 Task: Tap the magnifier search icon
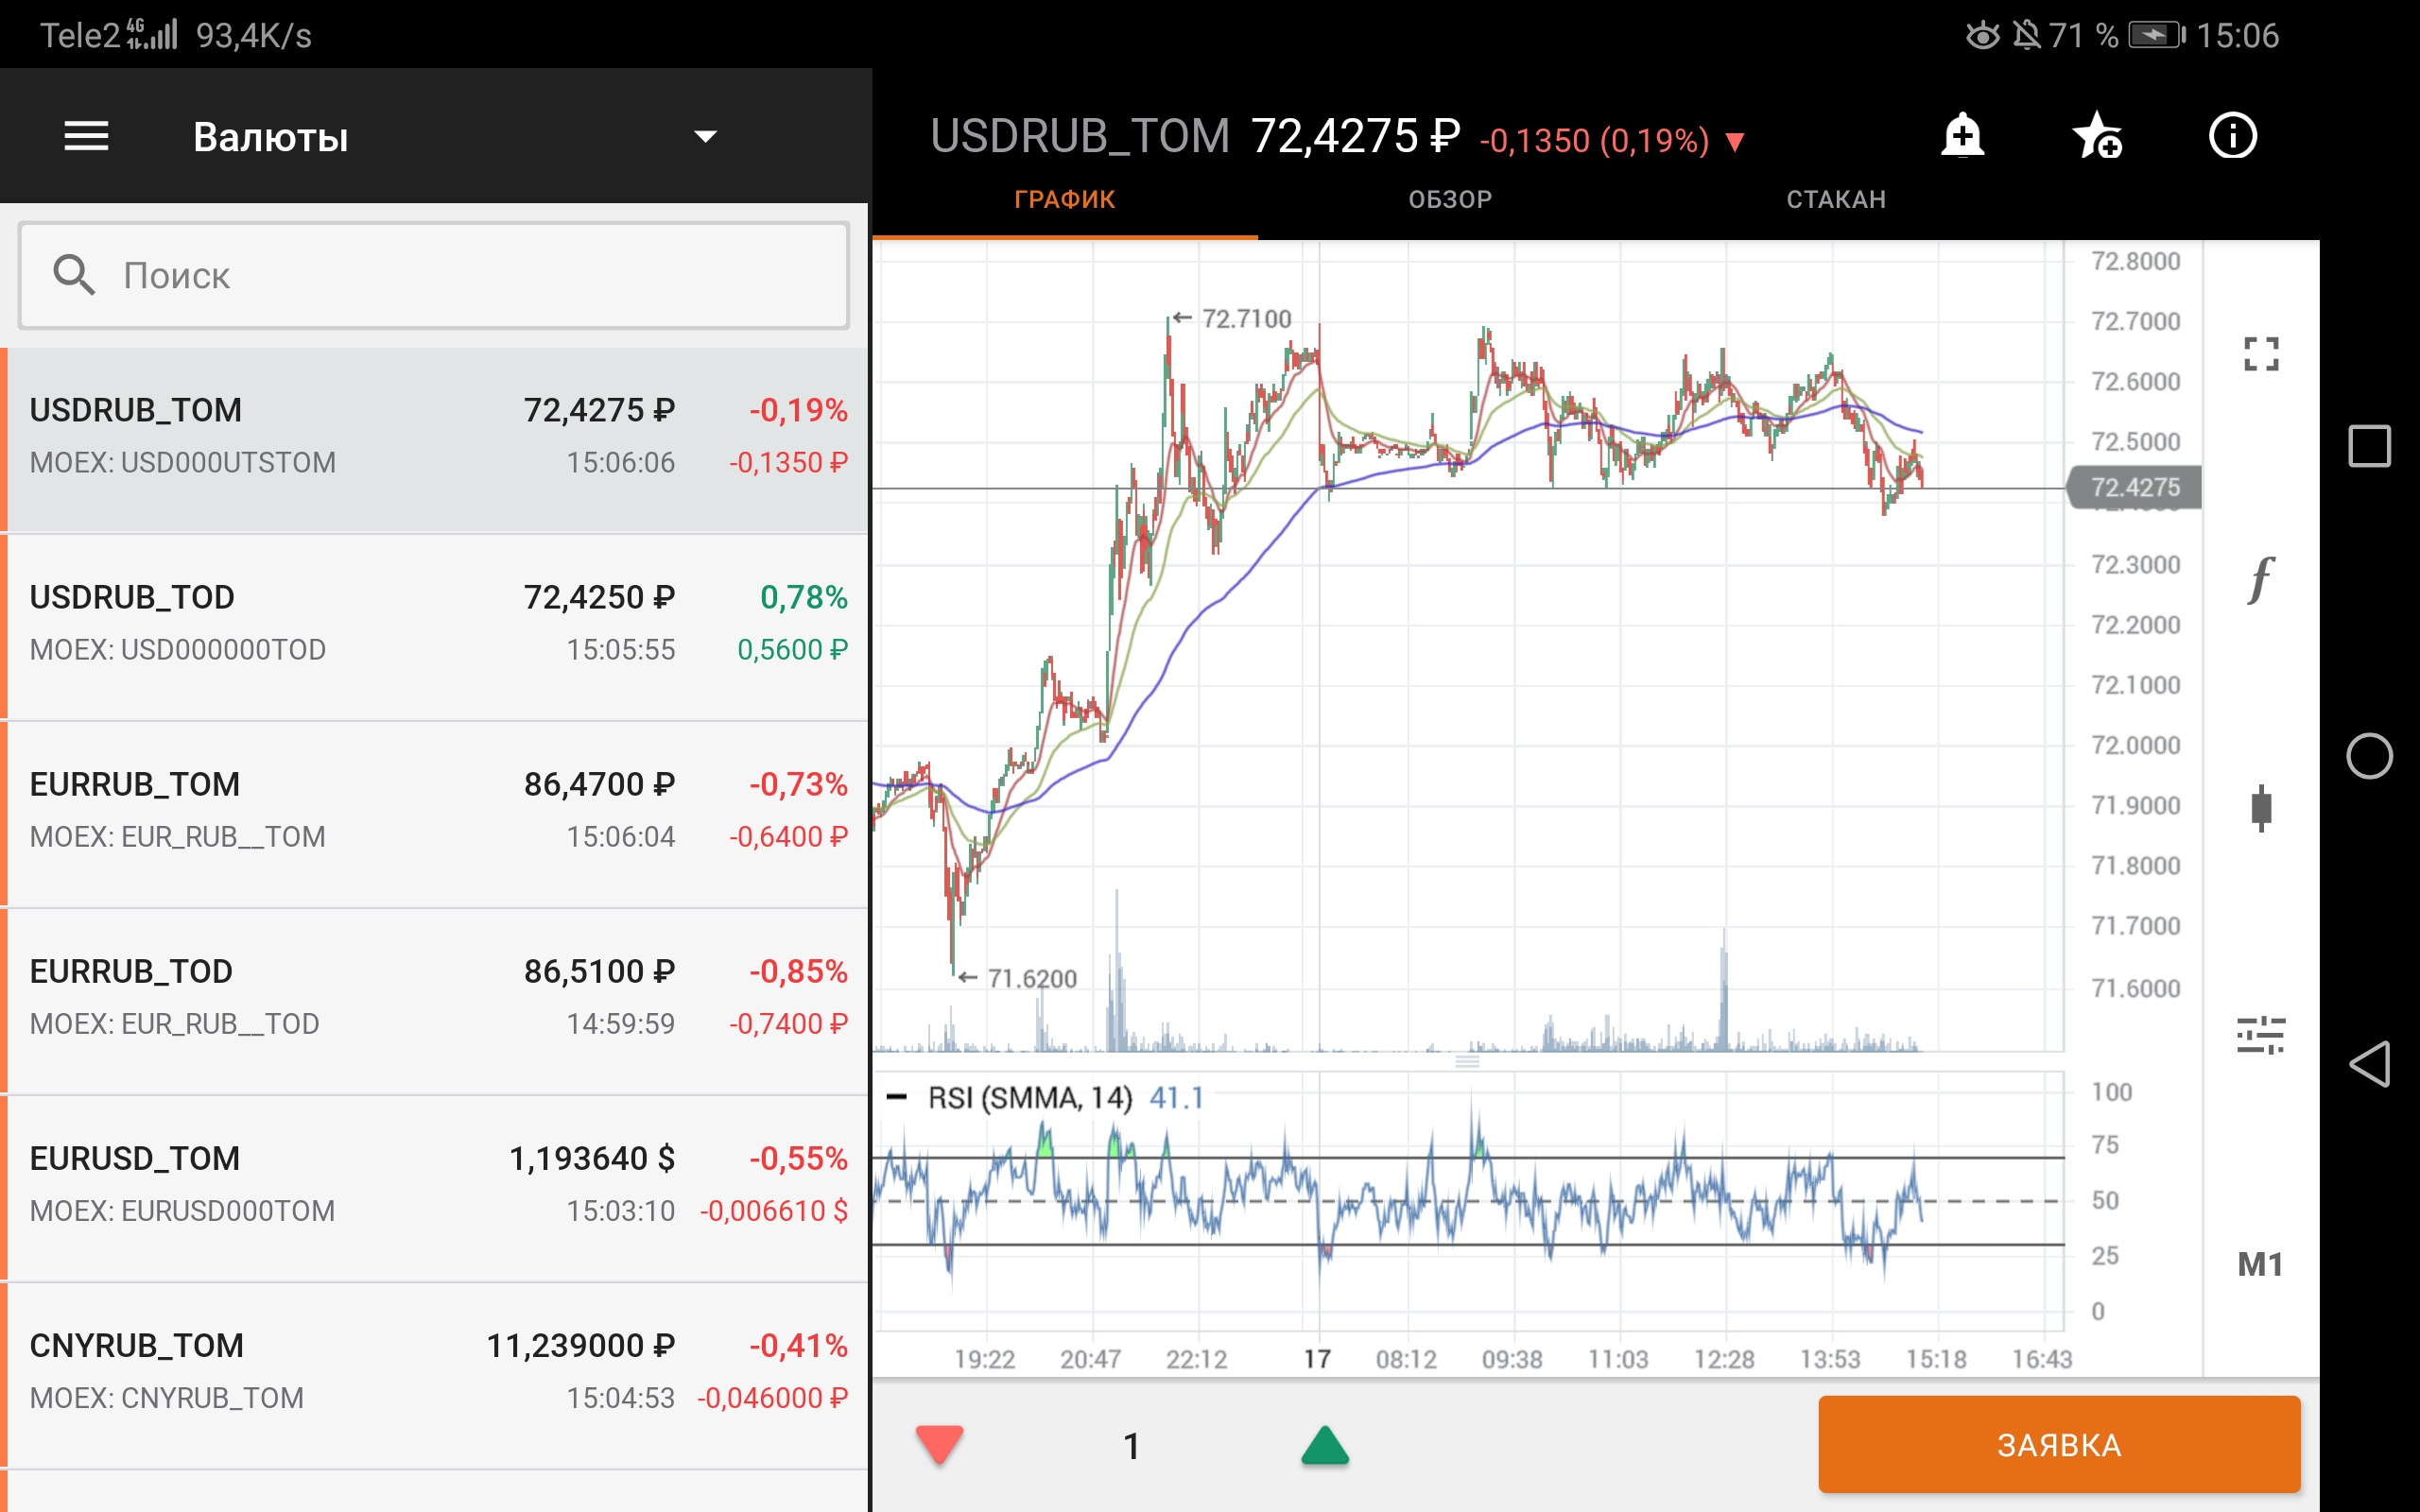74,275
